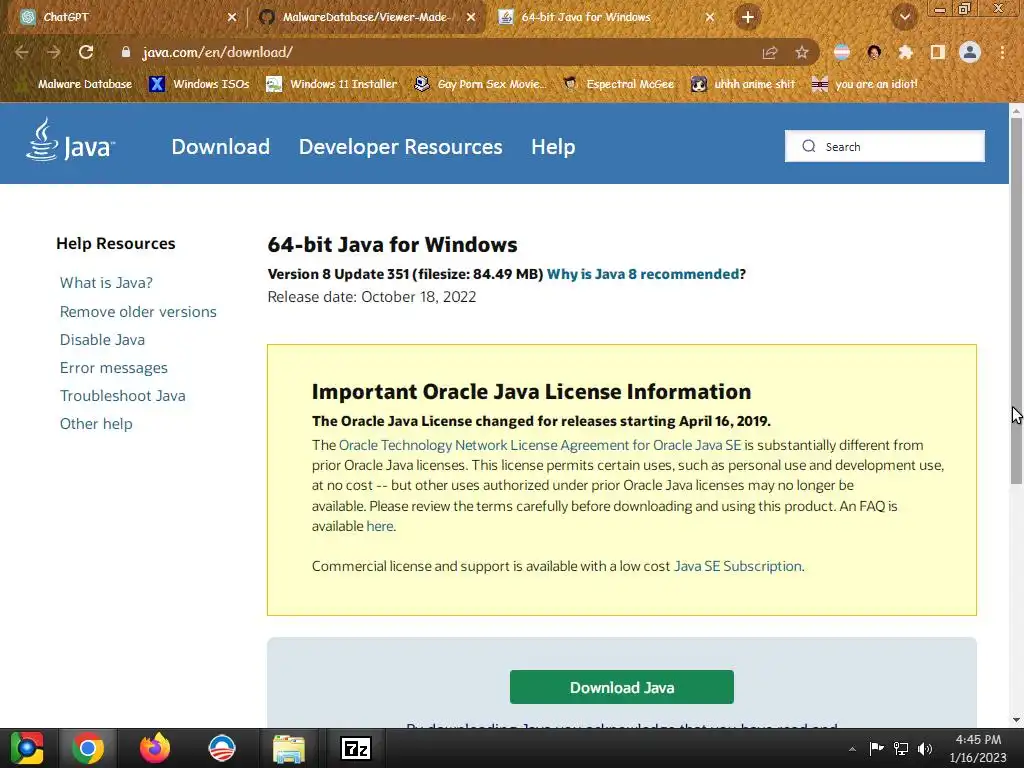Open the FAQ 'here' link
Screen dimensions: 1024x768
click(x=379, y=526)
